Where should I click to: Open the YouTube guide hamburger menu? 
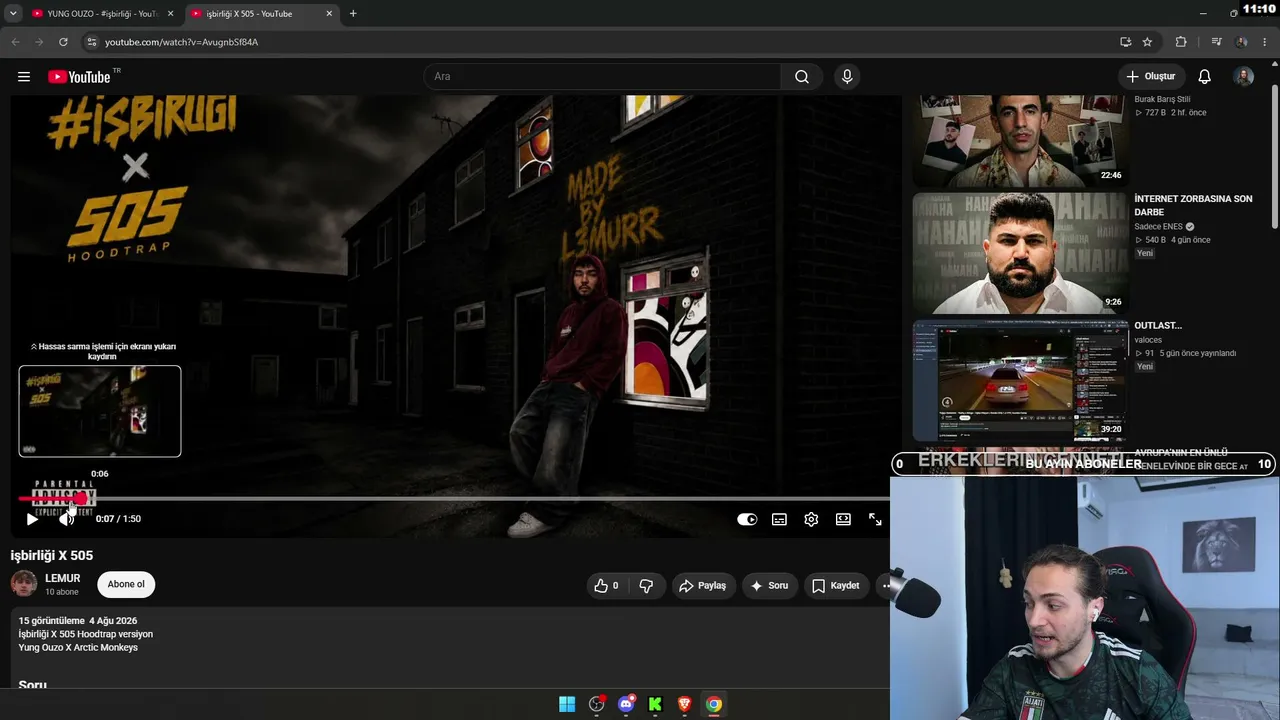[x=24, y=77]
